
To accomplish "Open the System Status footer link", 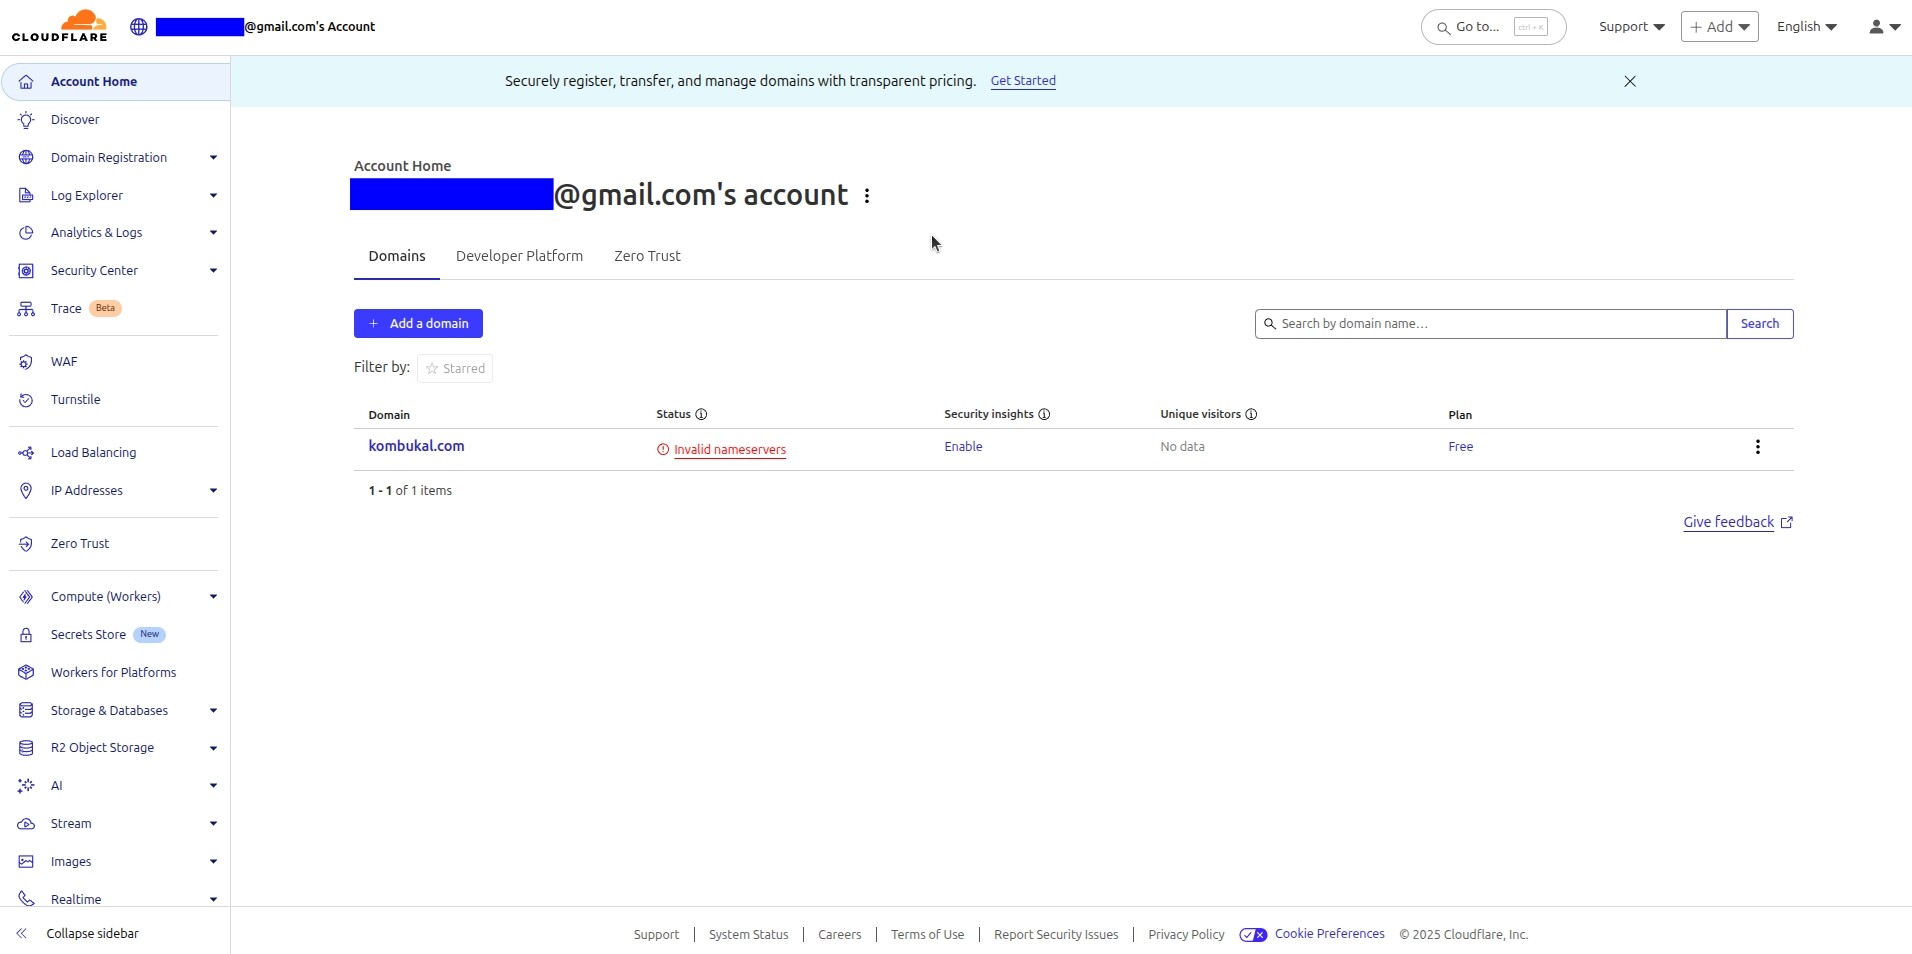I will (748, 935).
